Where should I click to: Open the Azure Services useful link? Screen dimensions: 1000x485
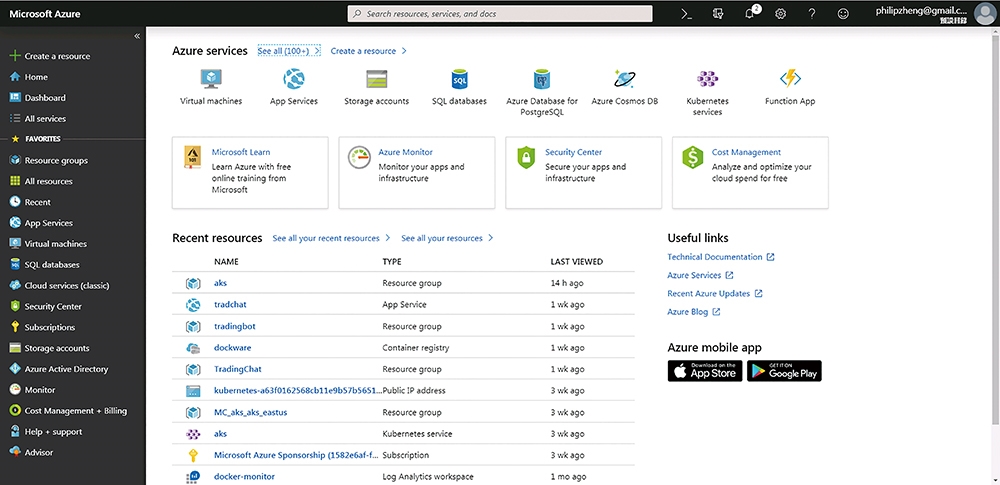point(700,275)
